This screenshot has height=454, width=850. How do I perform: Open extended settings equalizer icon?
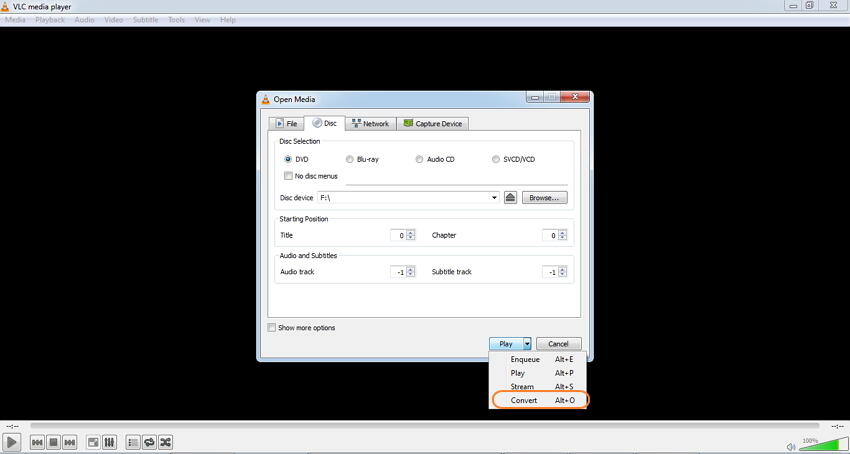tap(109, 443)
